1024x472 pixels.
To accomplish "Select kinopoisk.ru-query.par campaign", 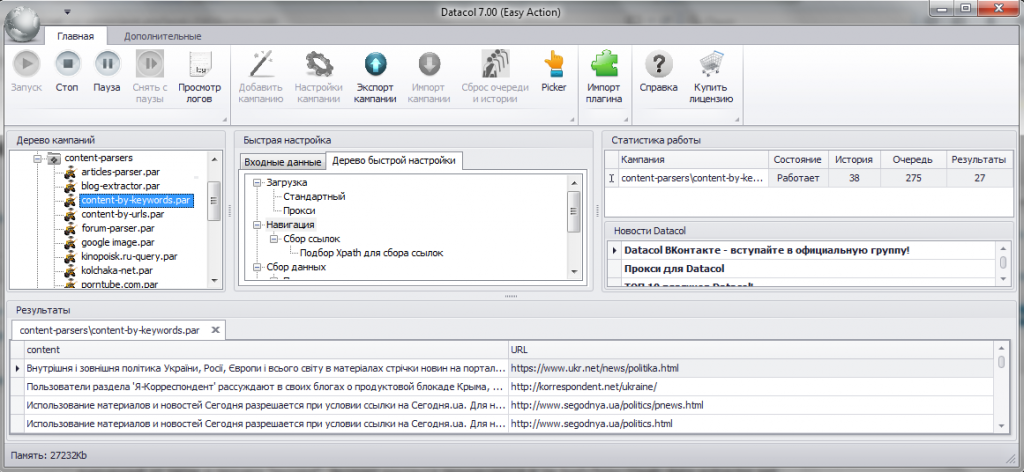I will pyautogui.click(x=129, y=257).
